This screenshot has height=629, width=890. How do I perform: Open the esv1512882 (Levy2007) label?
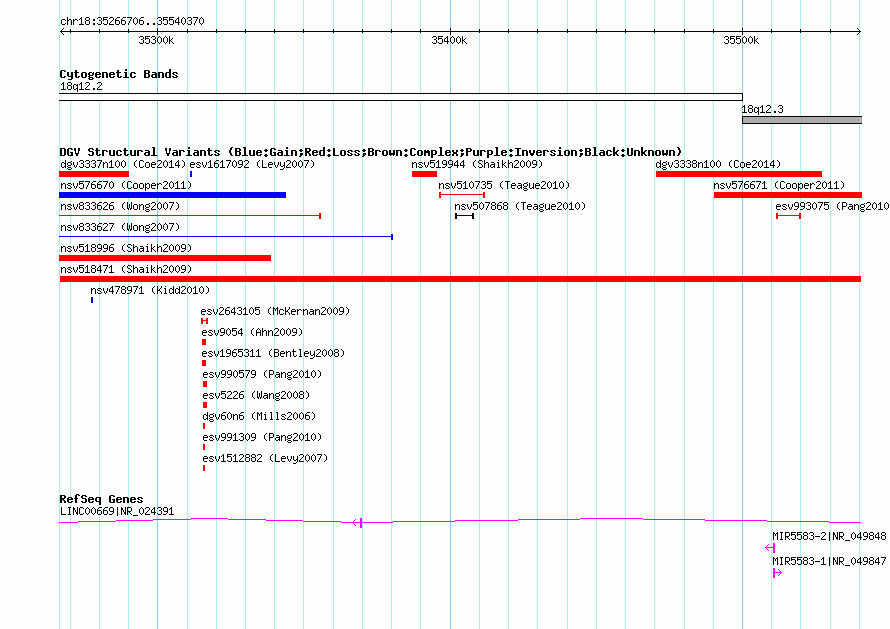(x=265, y=458)
